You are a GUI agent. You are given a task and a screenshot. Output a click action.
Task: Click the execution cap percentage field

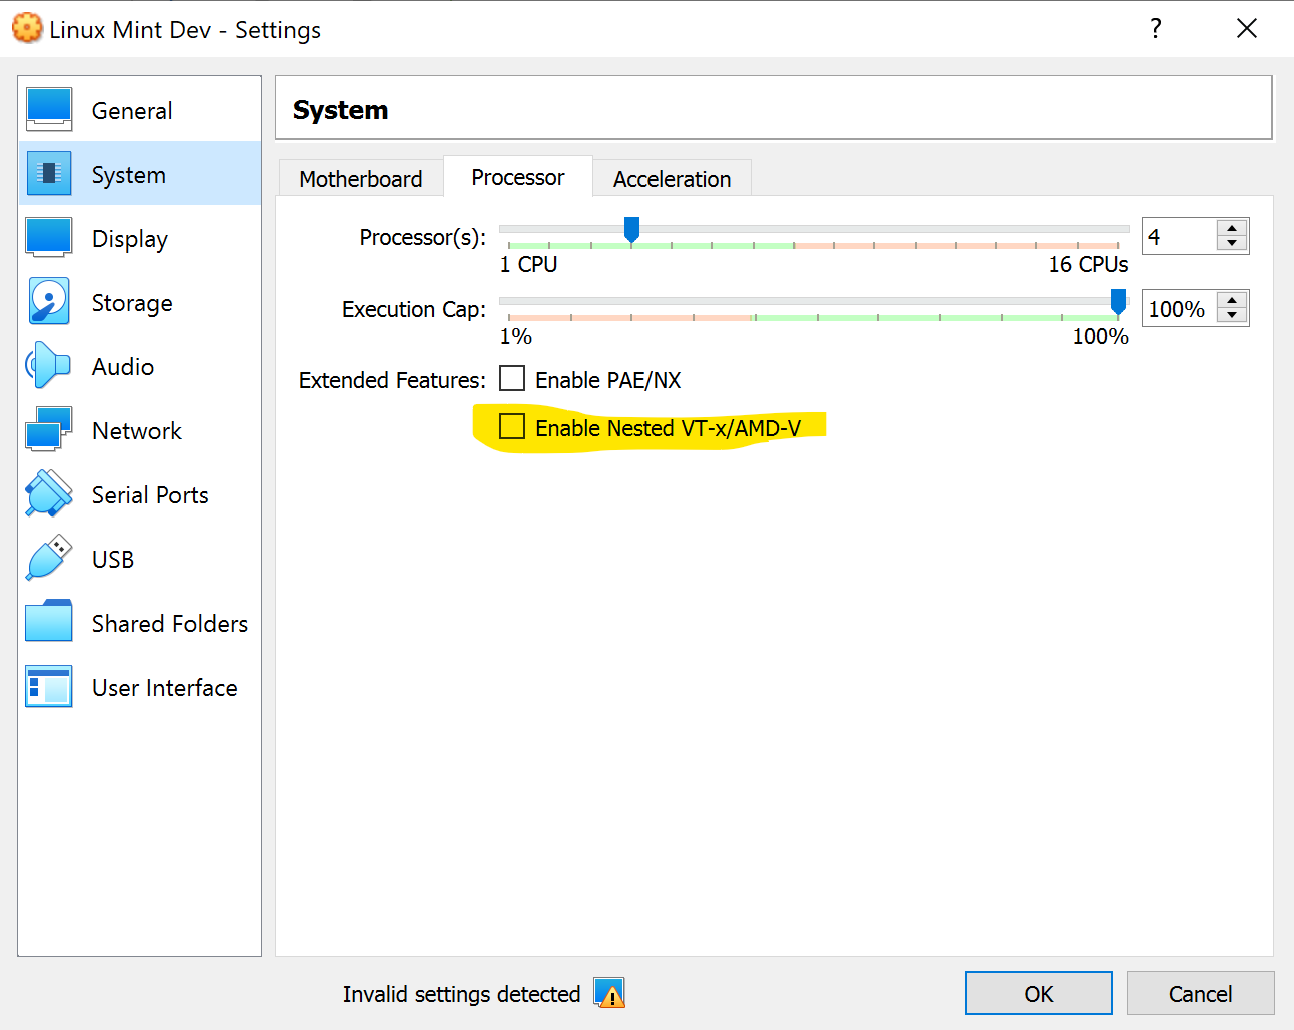(1180, 309)
